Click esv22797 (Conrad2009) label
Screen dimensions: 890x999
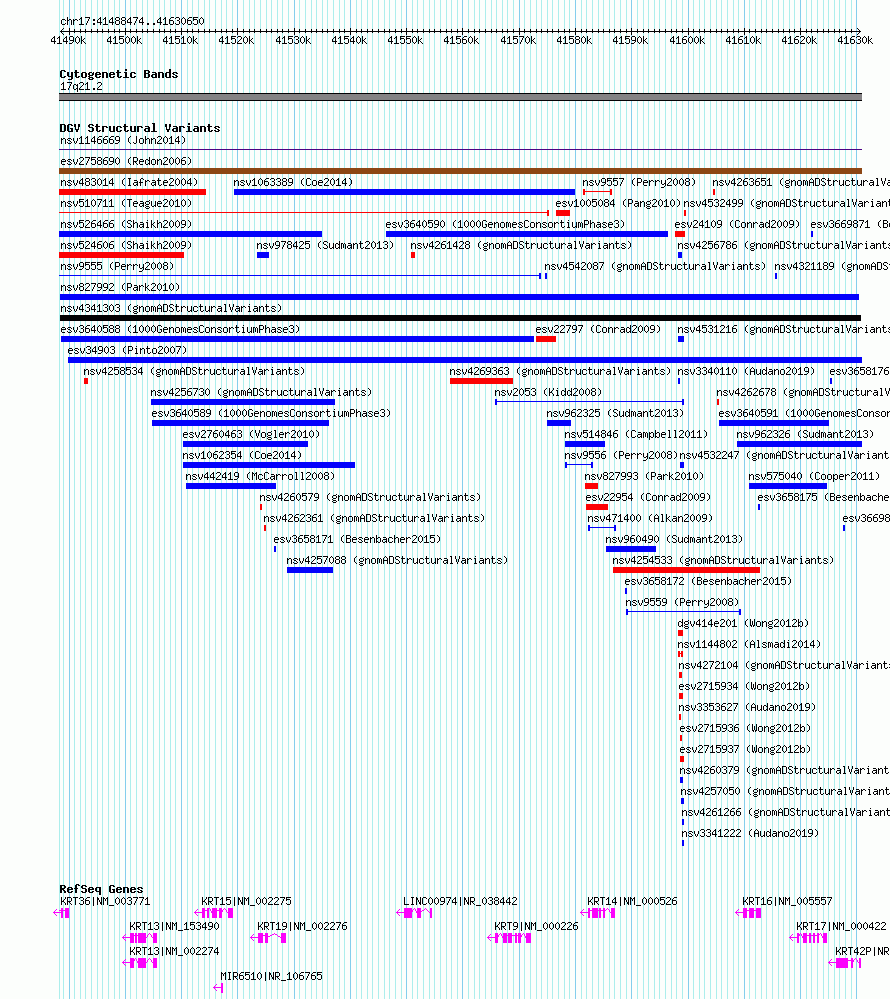click(x=598, y=329)
